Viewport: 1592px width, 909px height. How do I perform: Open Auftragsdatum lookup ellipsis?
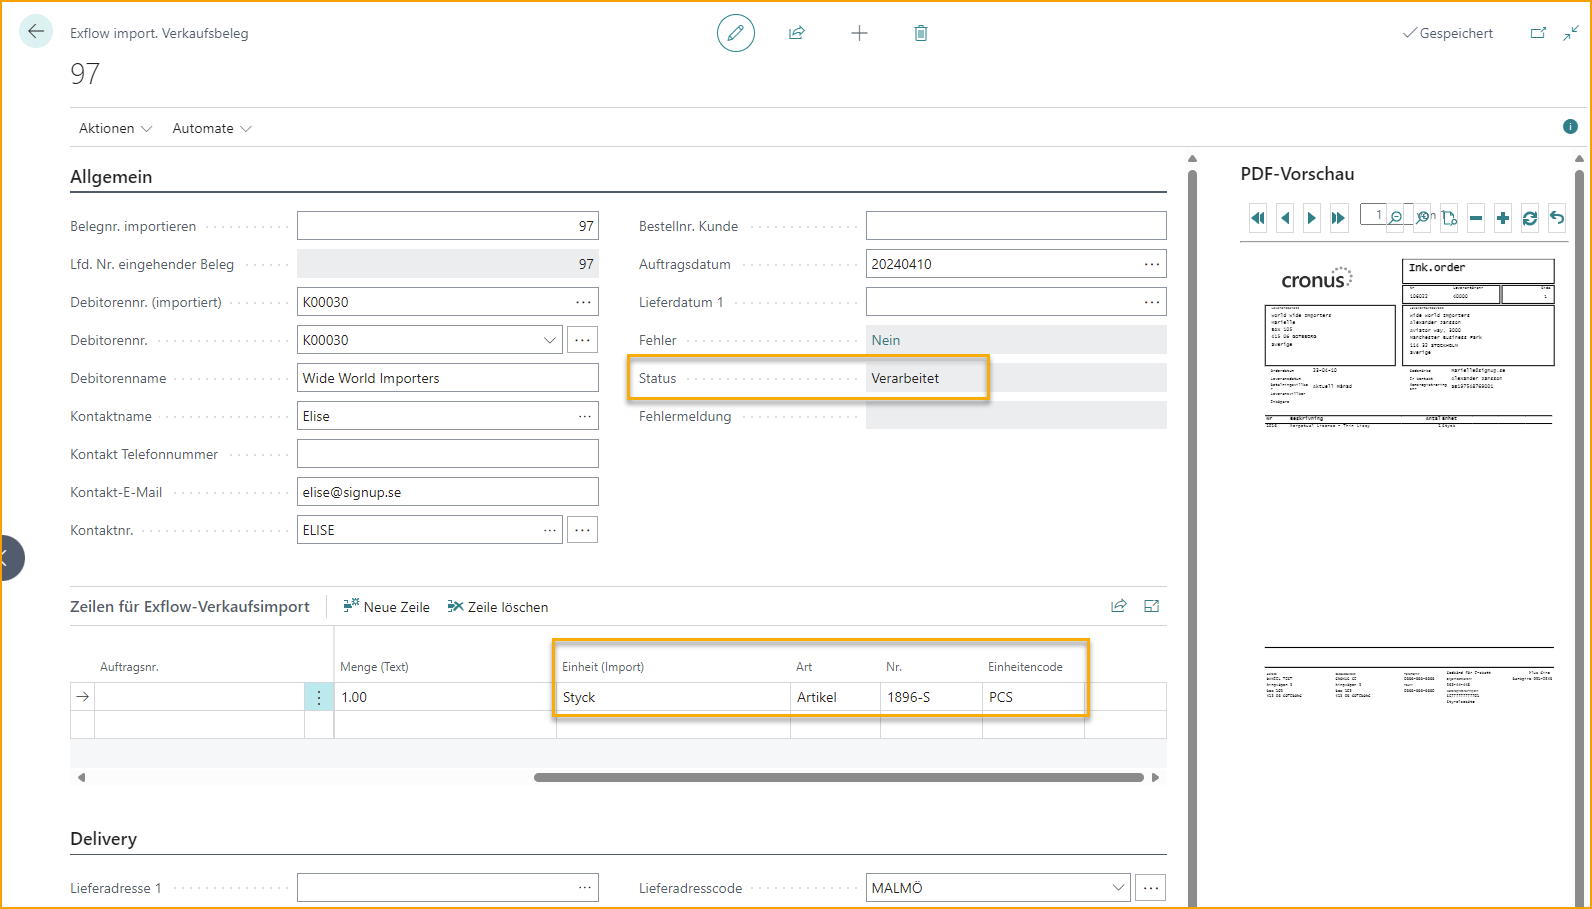(1152, 264)
